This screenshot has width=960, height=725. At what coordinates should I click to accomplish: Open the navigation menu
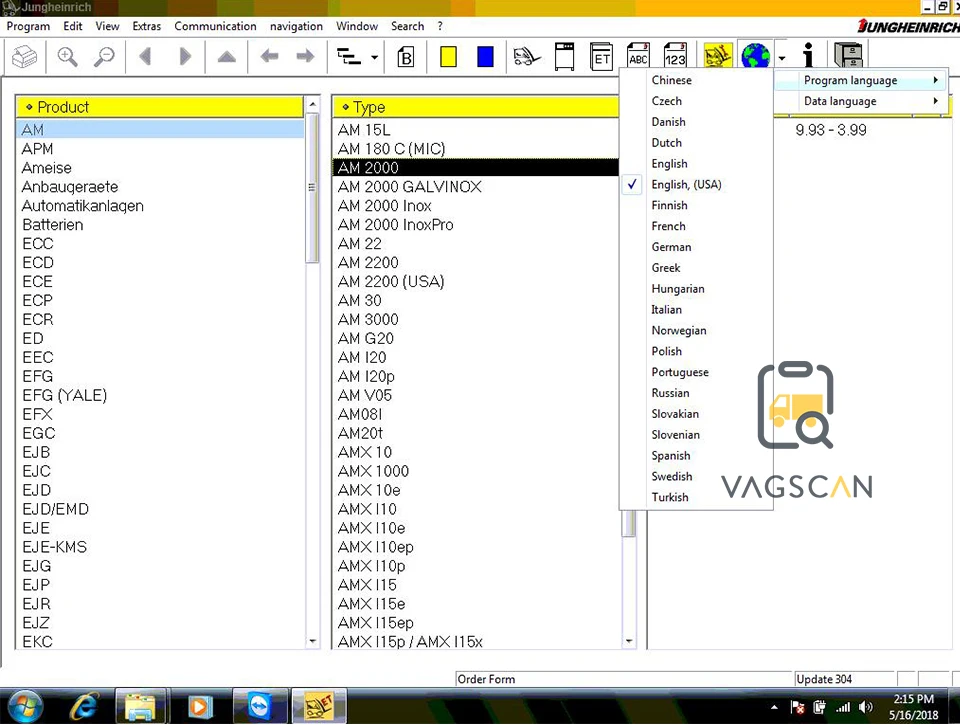tap(296, 26)
